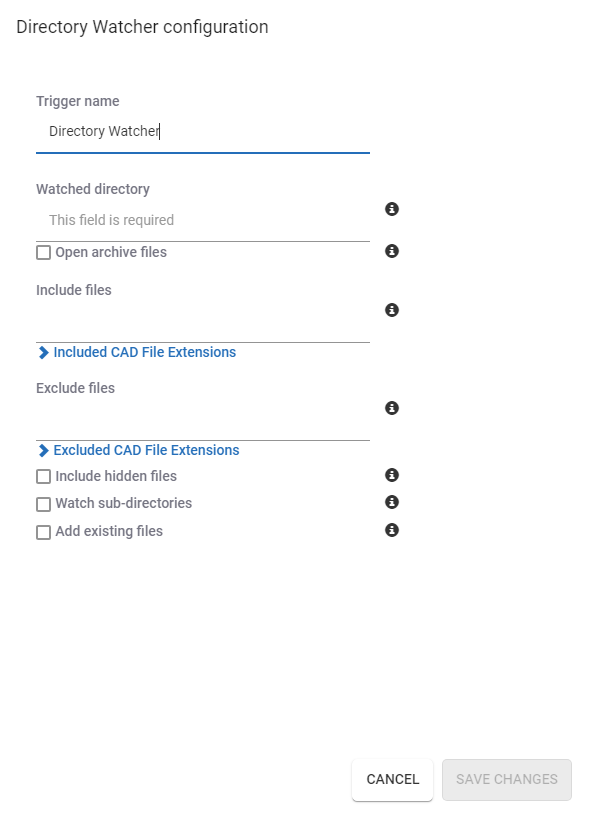Click the Exclude files input field
This screenshot has width=589, height=821.
pos(203,419)
